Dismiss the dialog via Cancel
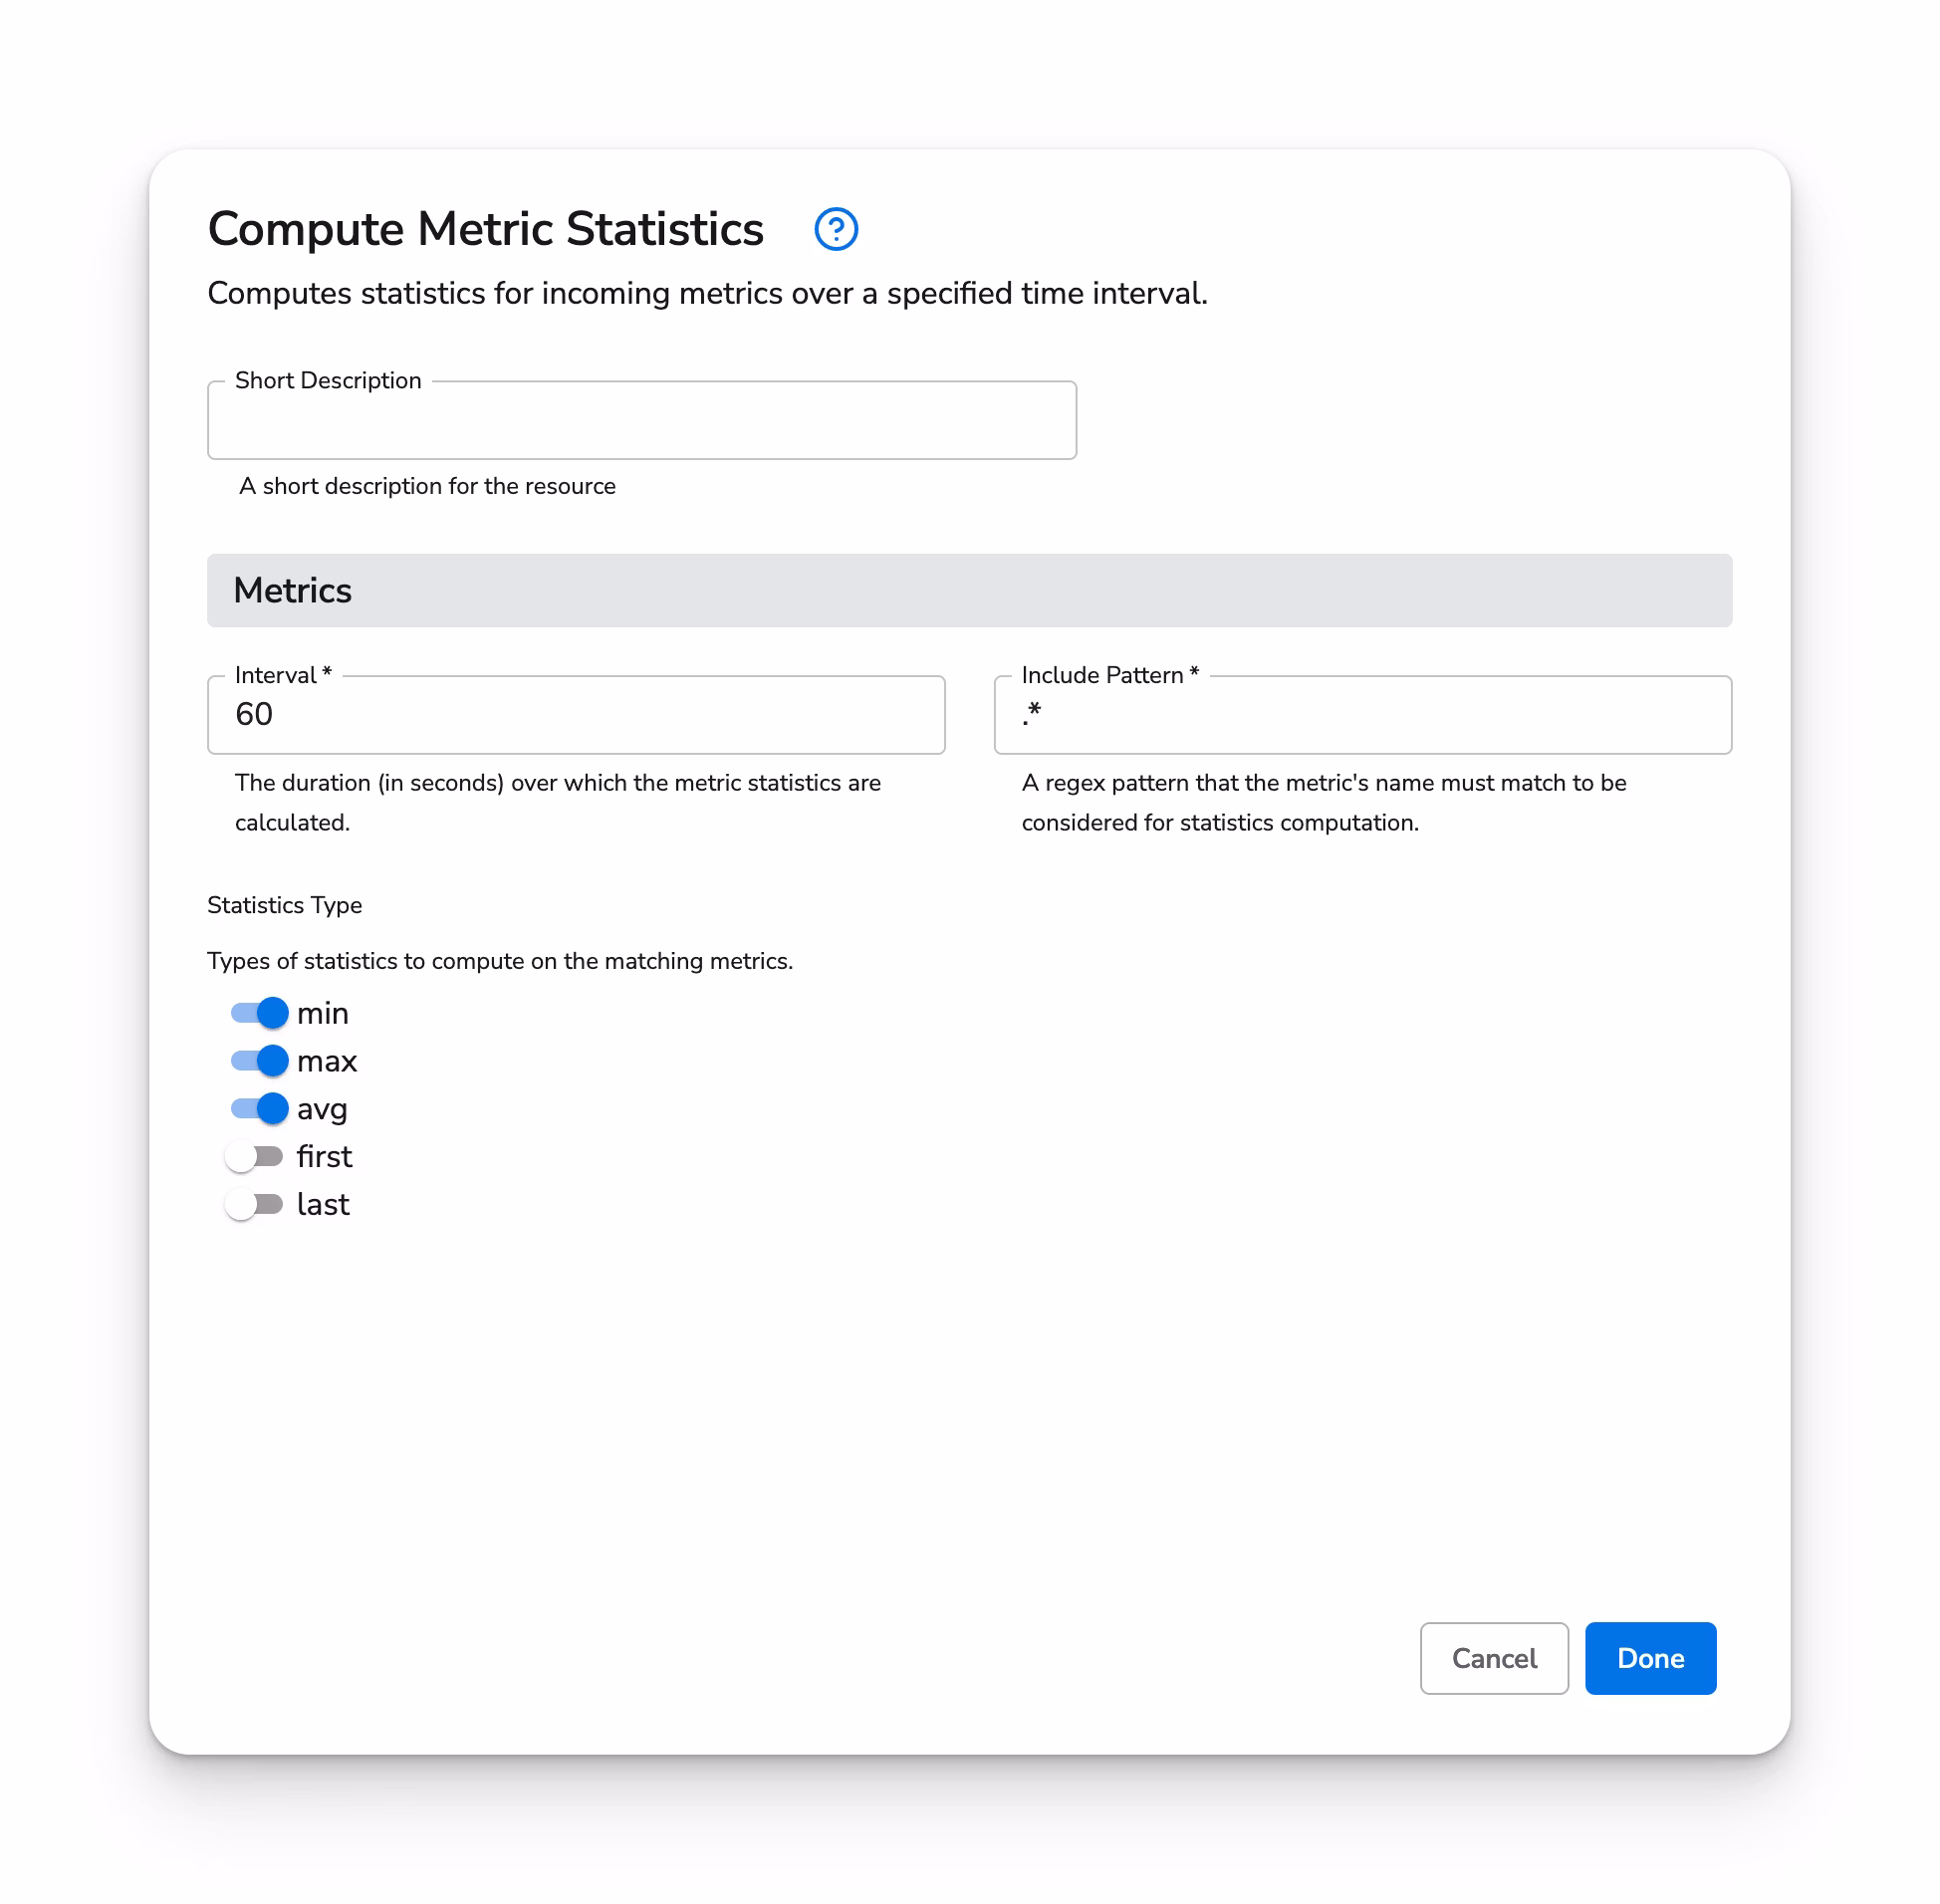The width and height of the screenshot is (1940, 1904). tap(1494, 1658)
